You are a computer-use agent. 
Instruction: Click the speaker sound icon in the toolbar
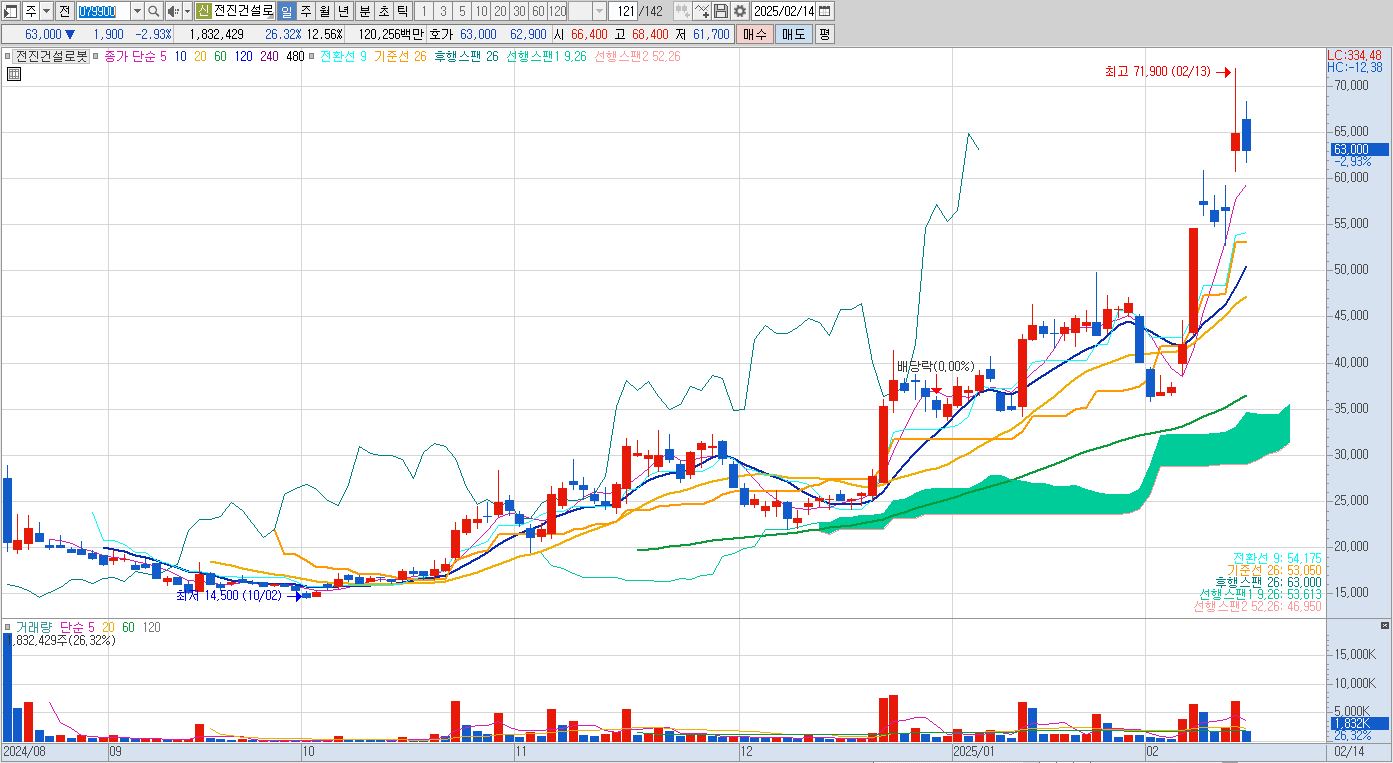point(172,11)
